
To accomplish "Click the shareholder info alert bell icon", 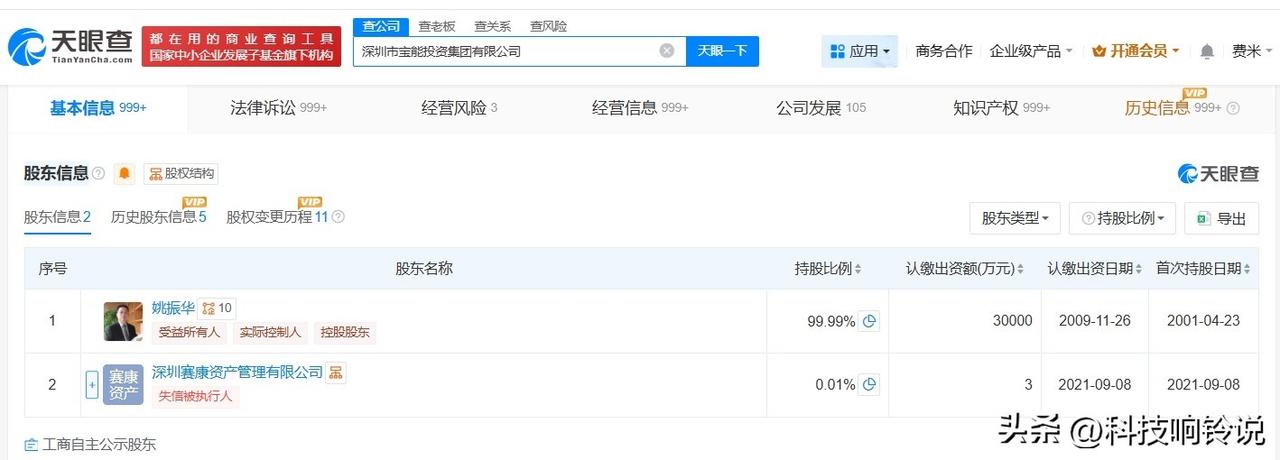I will pyautogui.click(x=125, y=173).
